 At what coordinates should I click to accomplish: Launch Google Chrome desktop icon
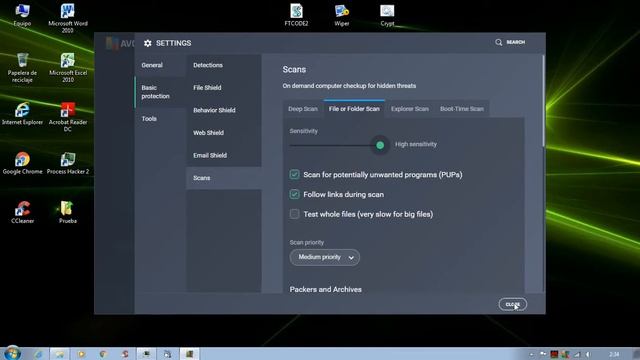[x=22, y=163]
